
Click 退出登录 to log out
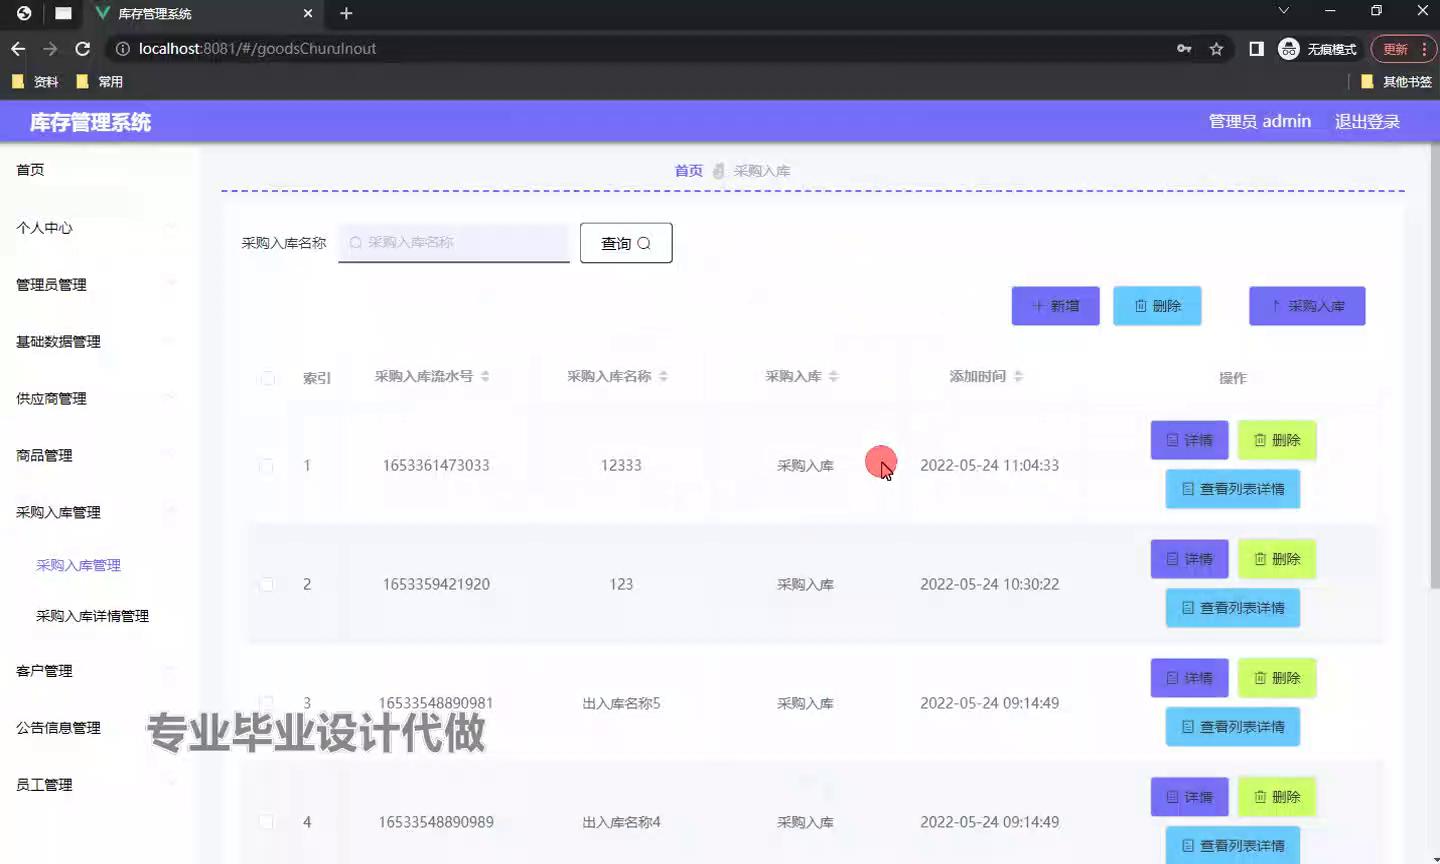point(1367,122)
